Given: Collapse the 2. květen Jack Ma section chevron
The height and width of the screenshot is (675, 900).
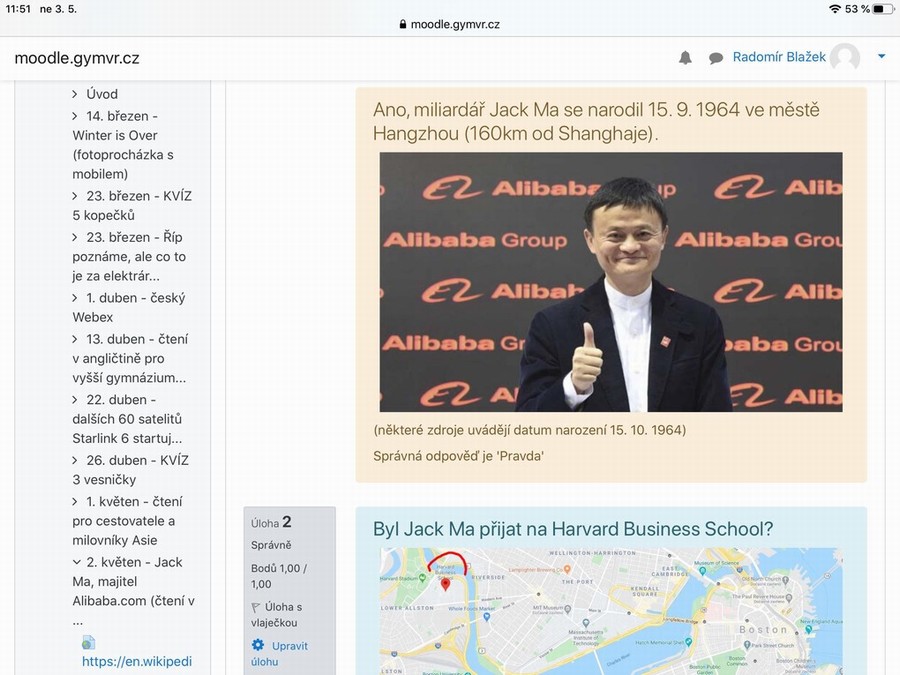Looking at the screenshot, I should (76, 562).
